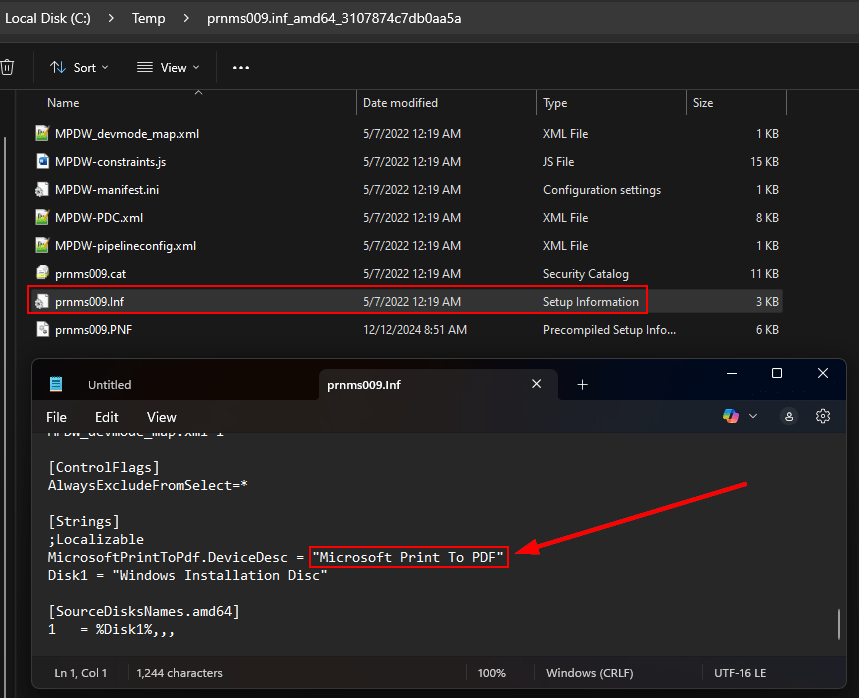Click Windows (CRLF) line ending status
859x698 pixels.
589,673
